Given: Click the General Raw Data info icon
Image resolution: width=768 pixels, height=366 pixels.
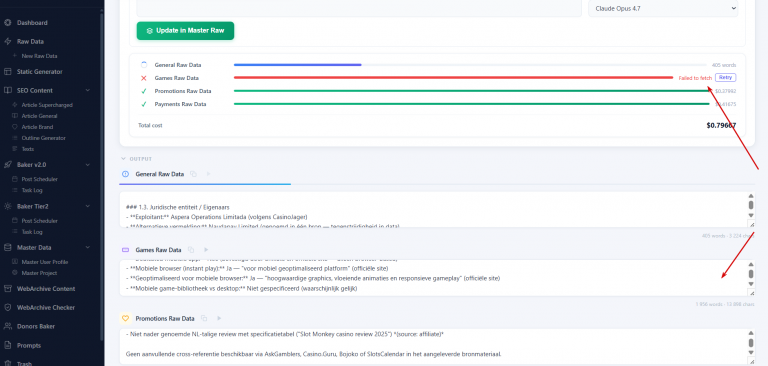Looking at the screenshot, I should 125,174.
